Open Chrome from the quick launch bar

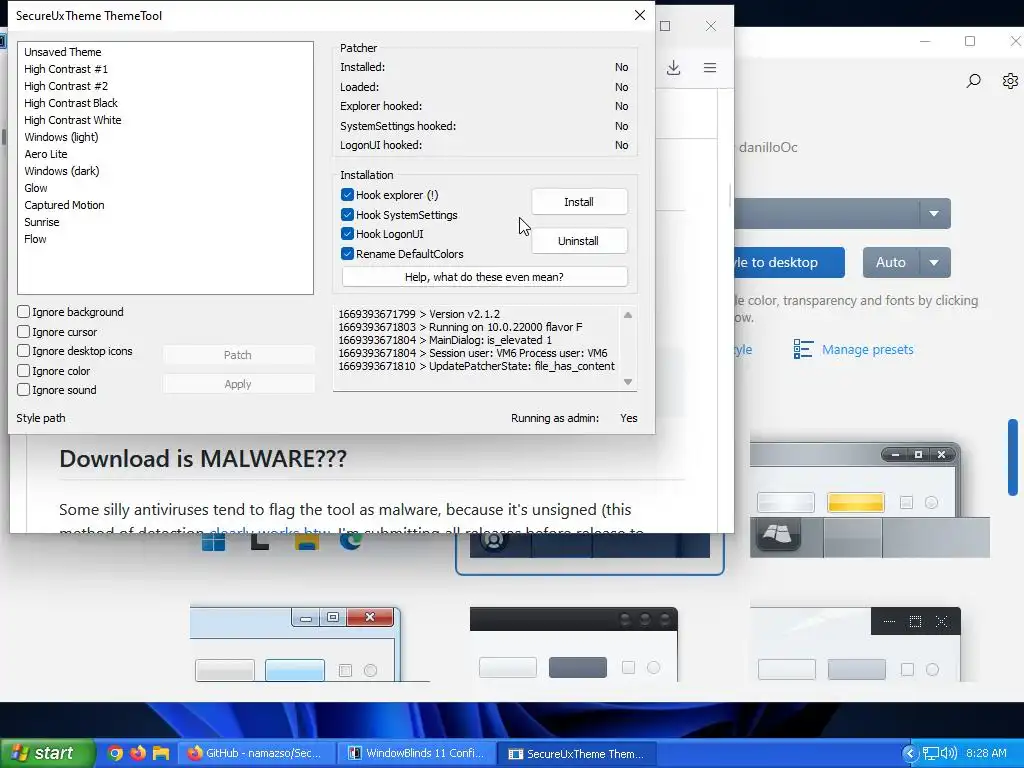[115, 753]
